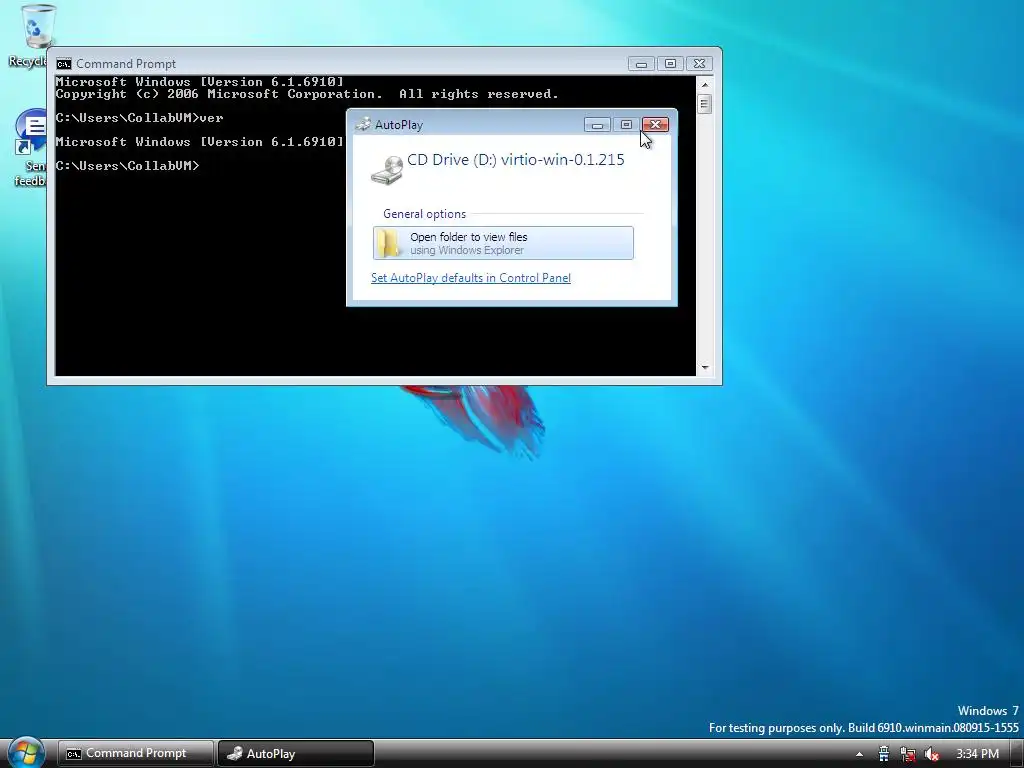Click Command Prompt scrollbar up arrow
The width and height of the screenshot is (1024, 768).
705,84
